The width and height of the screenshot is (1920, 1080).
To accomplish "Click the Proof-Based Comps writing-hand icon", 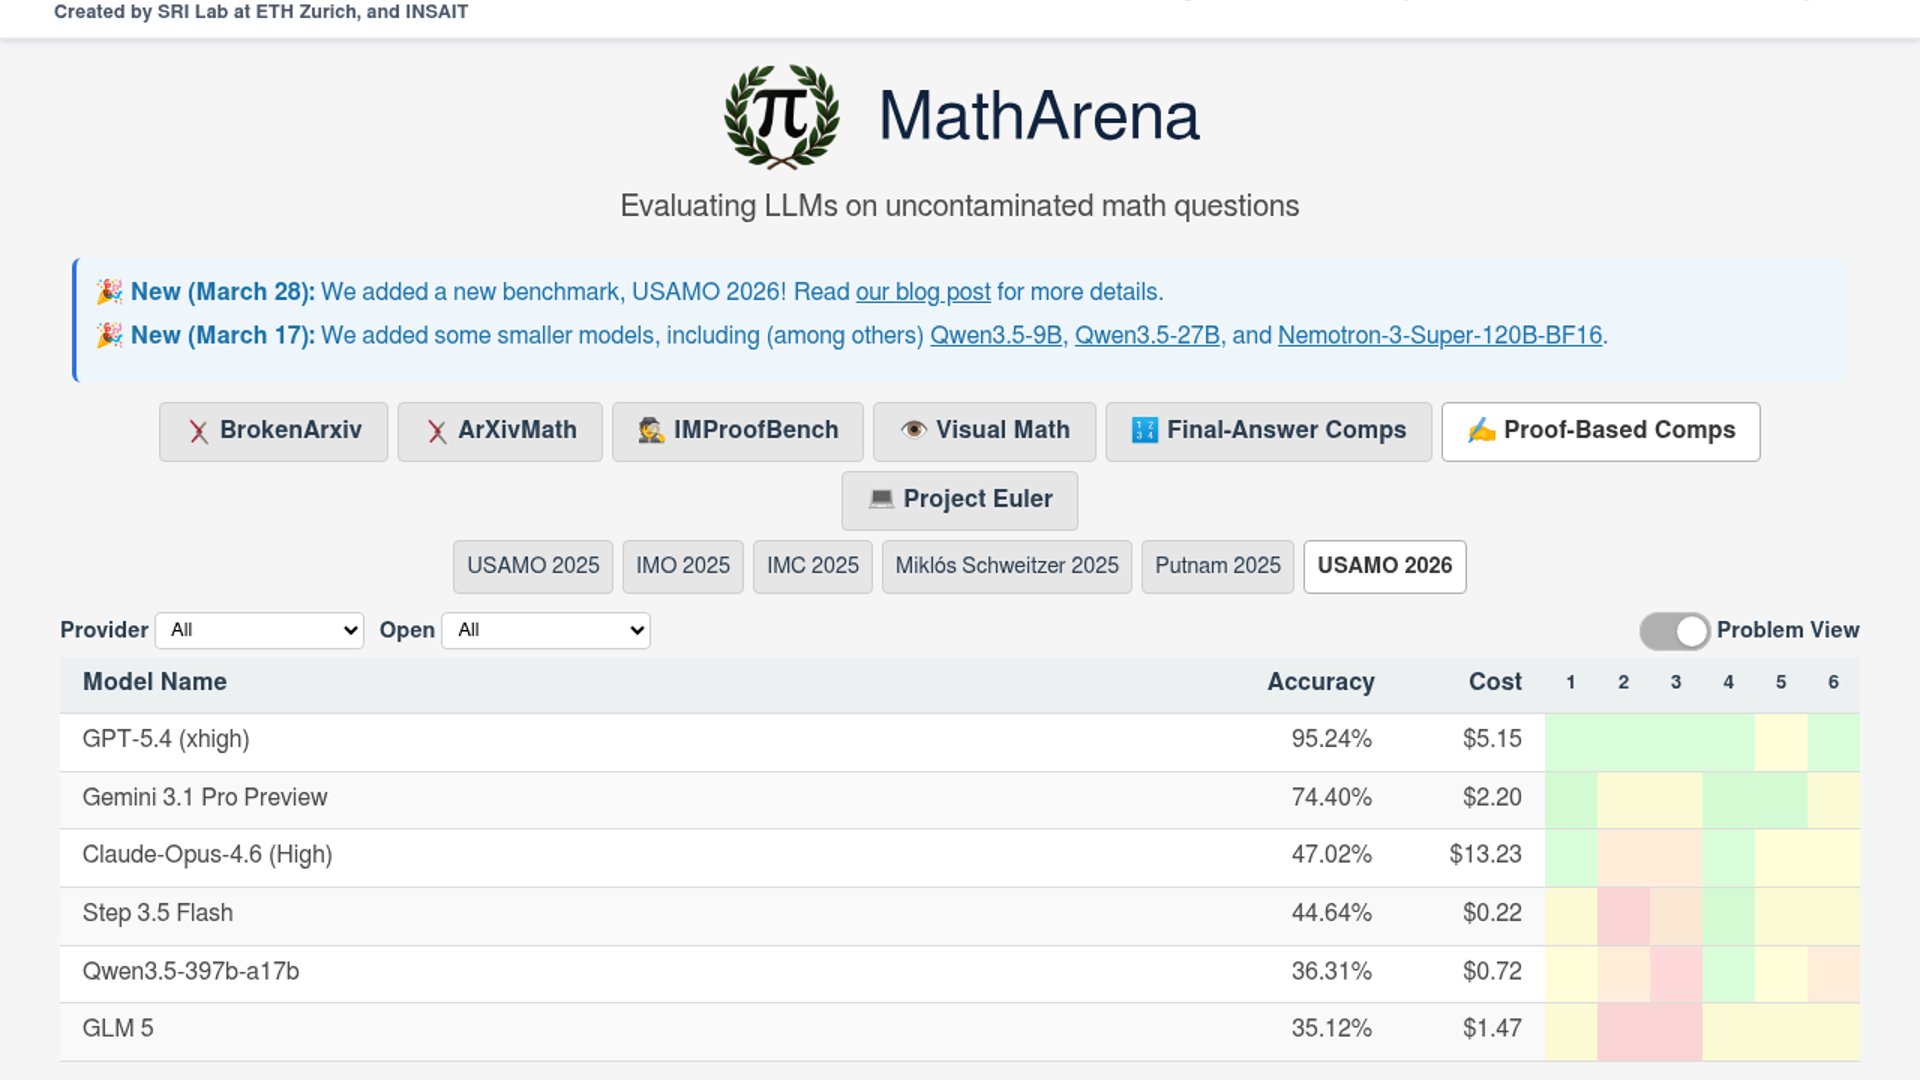I will coord(1481,430).
